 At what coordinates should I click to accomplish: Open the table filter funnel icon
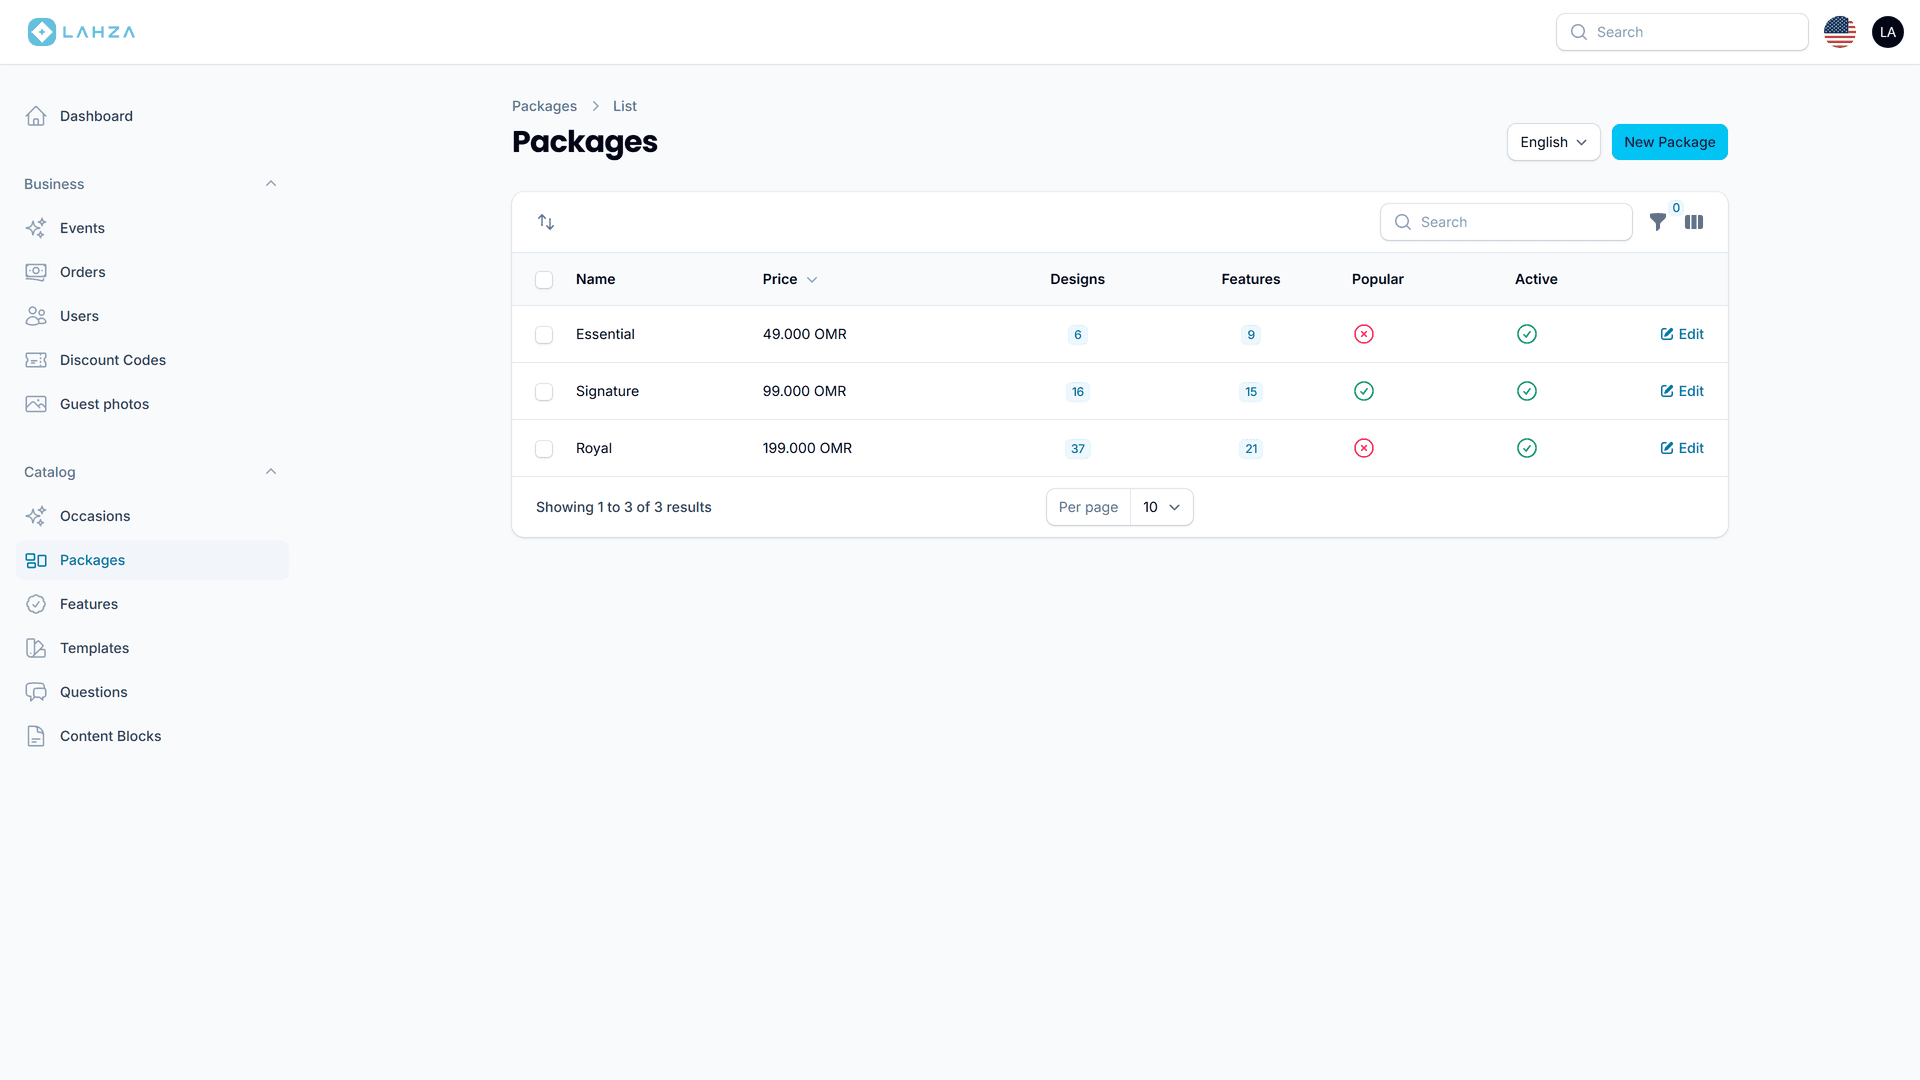1658,222
